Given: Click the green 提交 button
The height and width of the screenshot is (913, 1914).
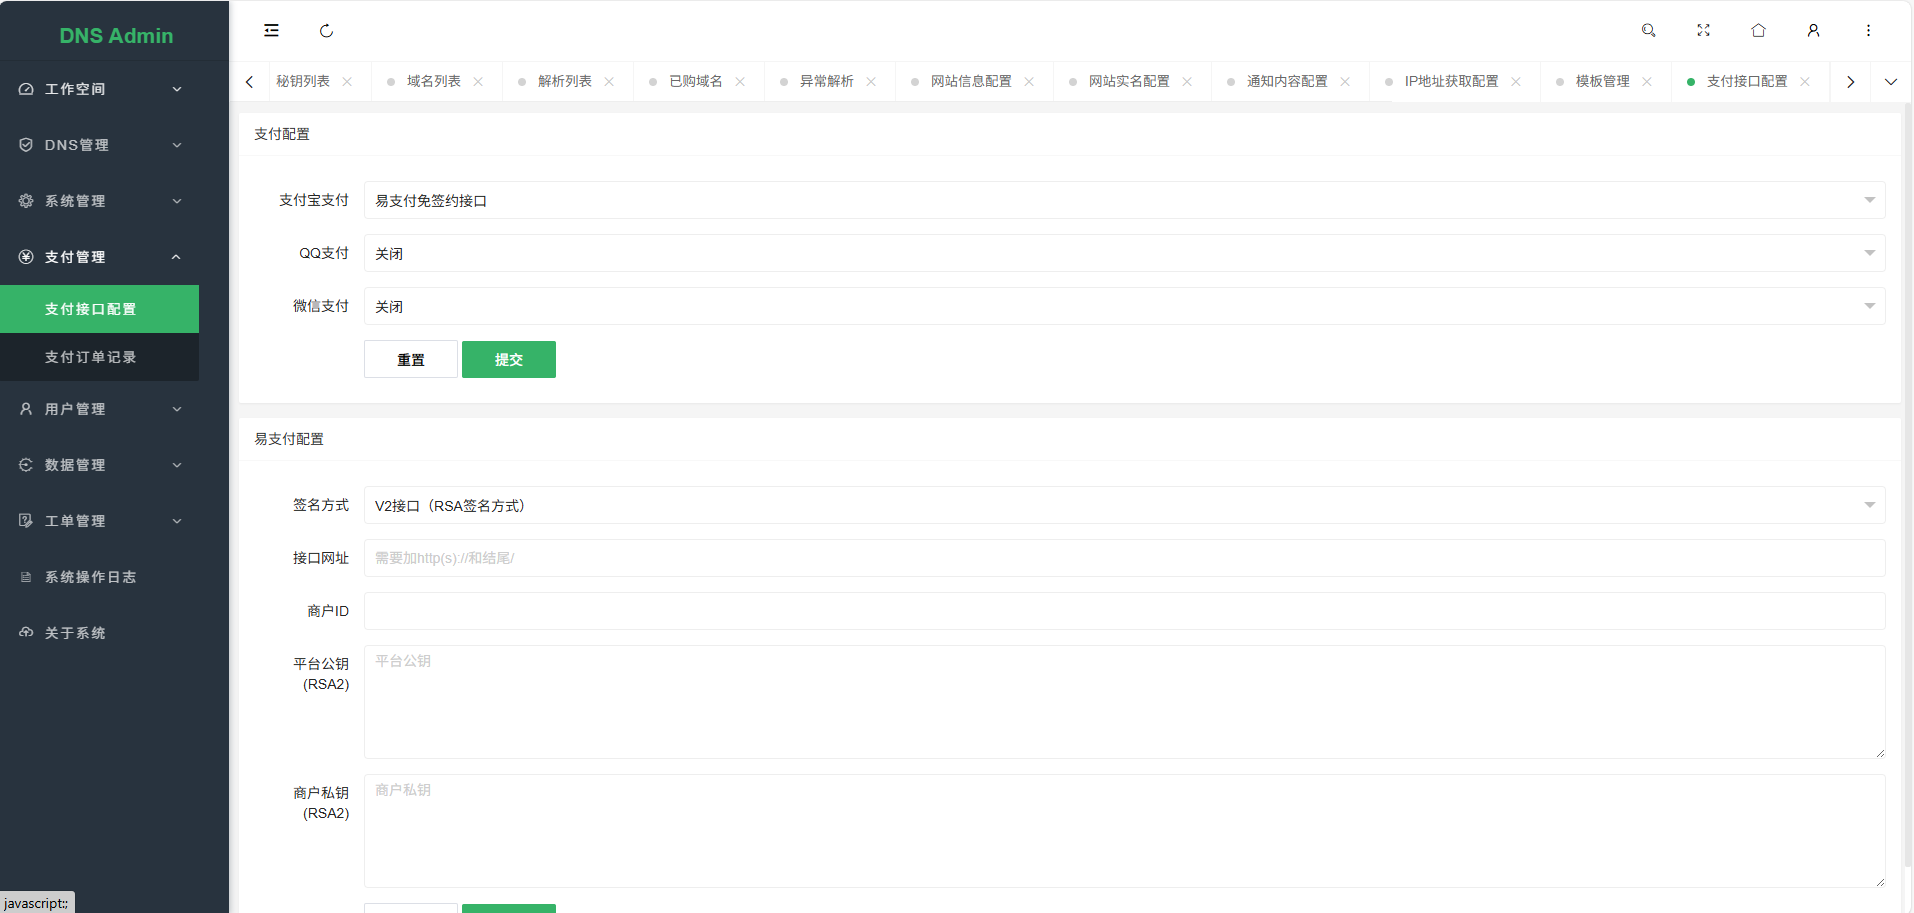Looking at the screenshot, I should click(508, 359).
